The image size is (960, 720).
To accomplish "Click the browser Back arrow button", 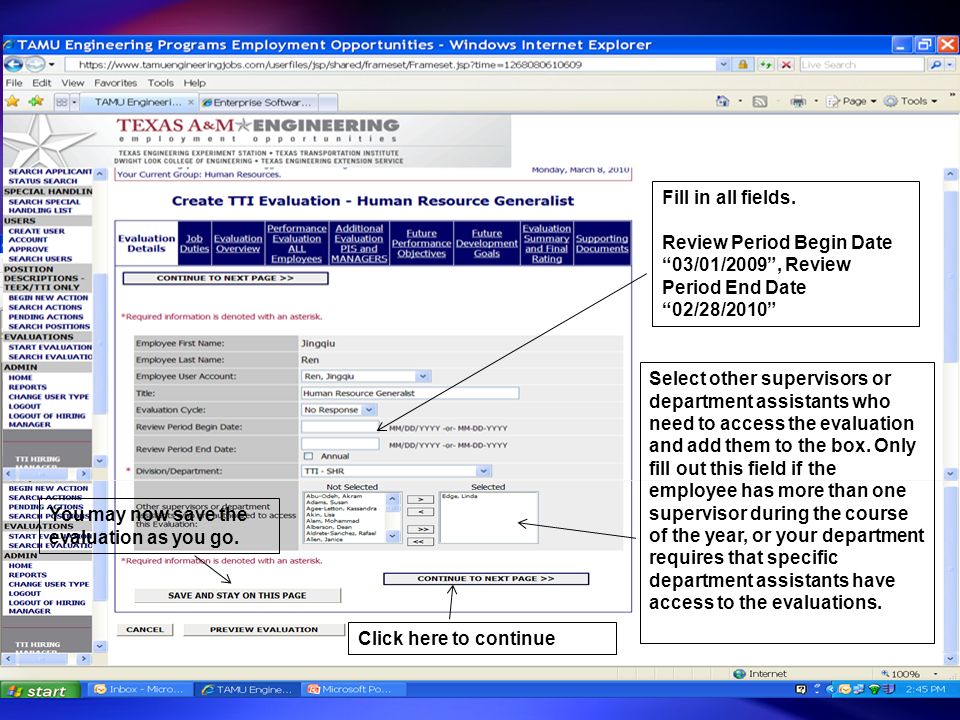I will pos(13,64).
